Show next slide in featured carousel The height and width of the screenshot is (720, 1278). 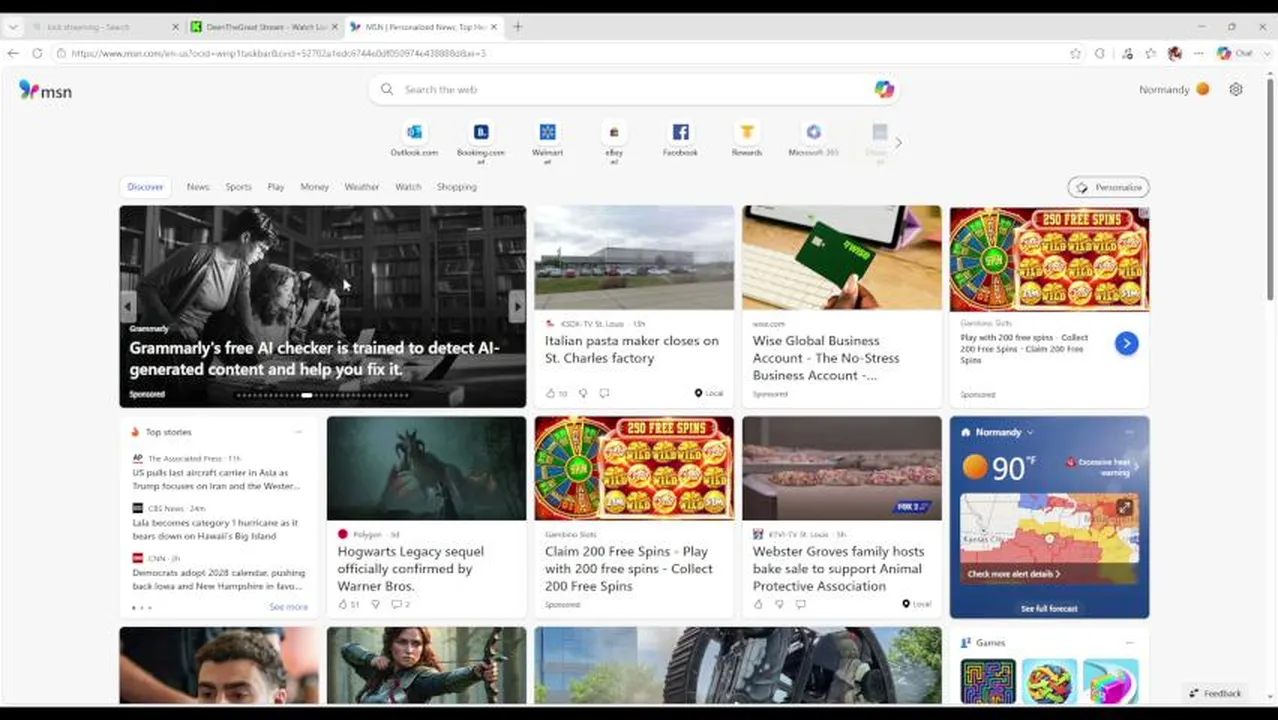pyautogui.click(x=516, y=306)
